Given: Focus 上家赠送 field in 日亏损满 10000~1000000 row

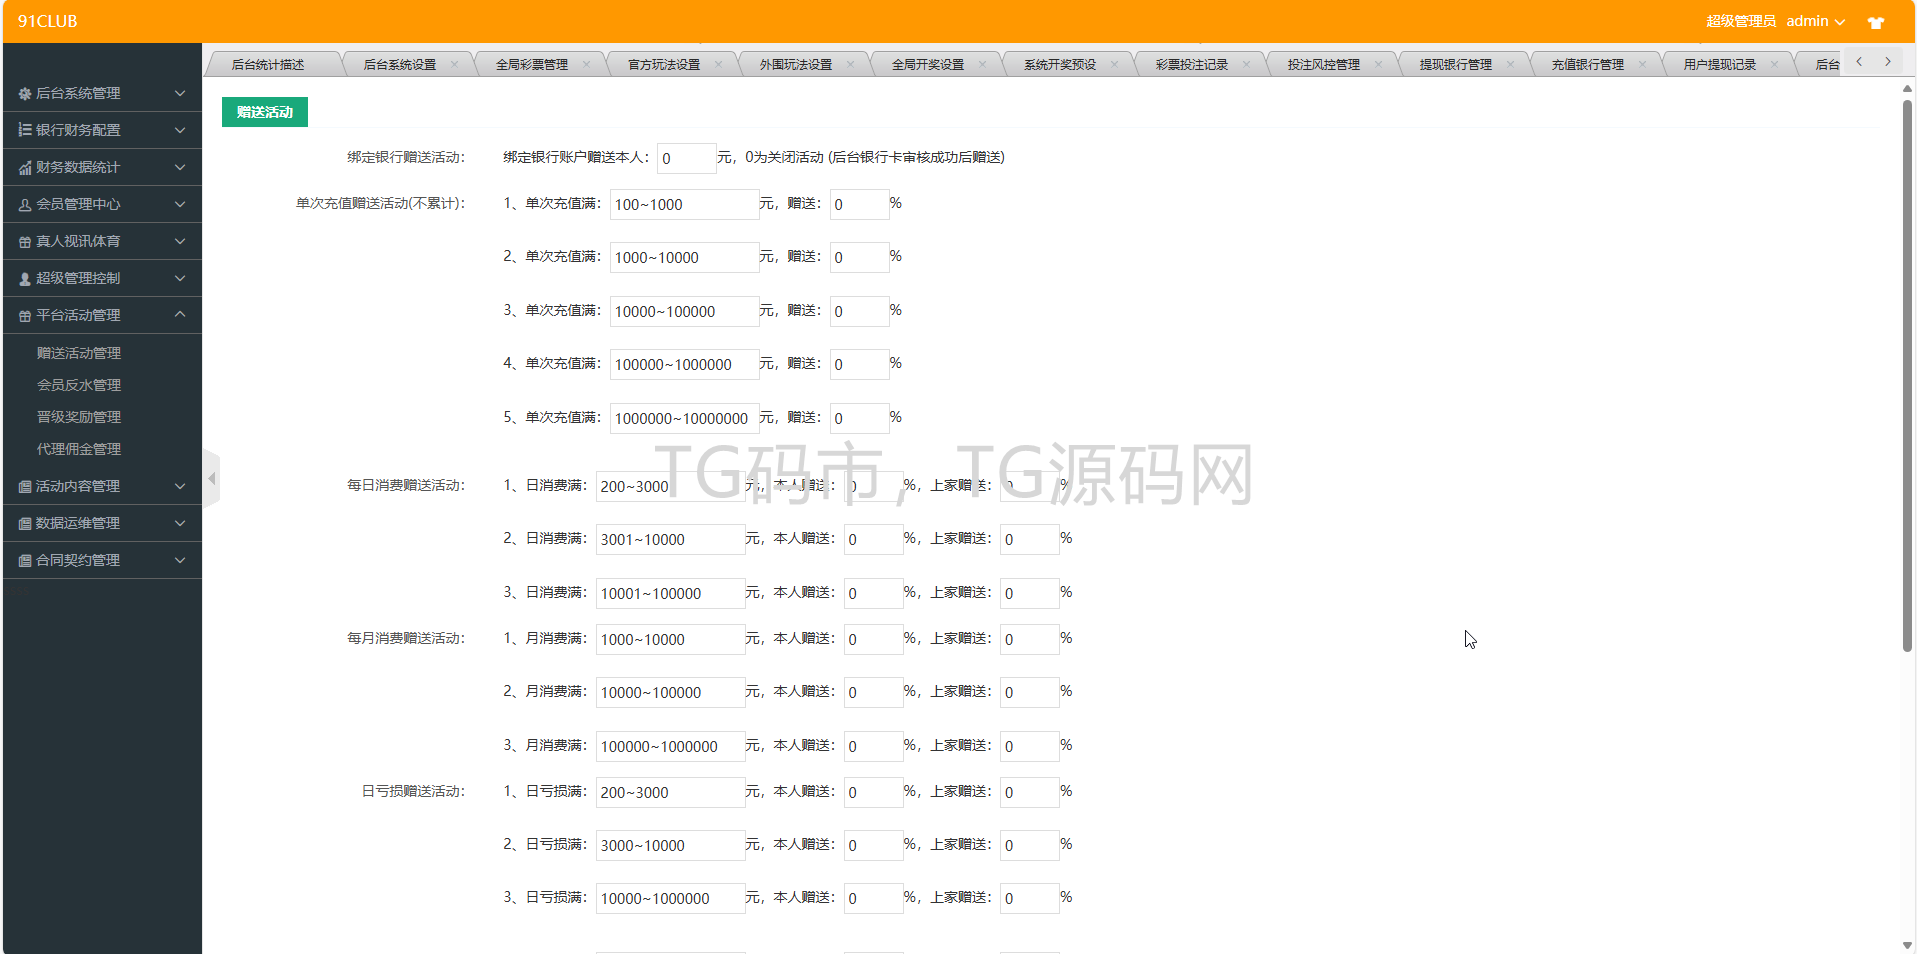Looking at the screenshot, I should point(1030,898).
